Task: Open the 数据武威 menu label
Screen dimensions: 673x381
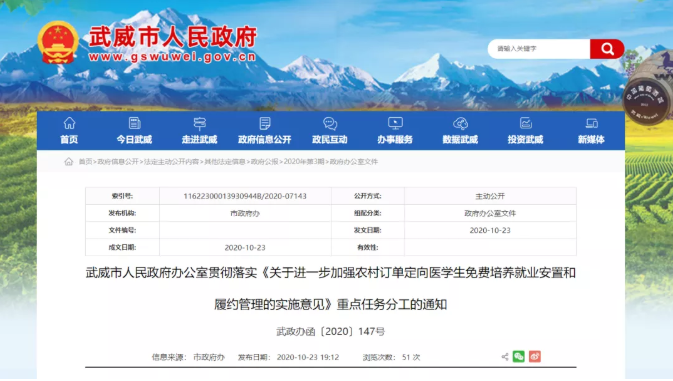Action: [460, 139]
